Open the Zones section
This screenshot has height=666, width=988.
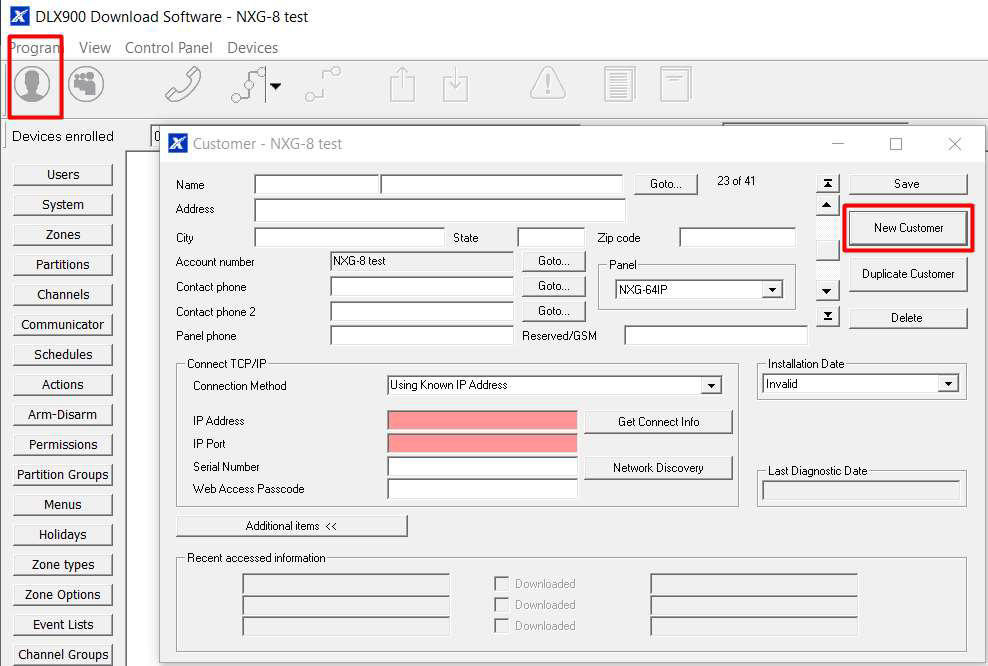click(63, 235)
